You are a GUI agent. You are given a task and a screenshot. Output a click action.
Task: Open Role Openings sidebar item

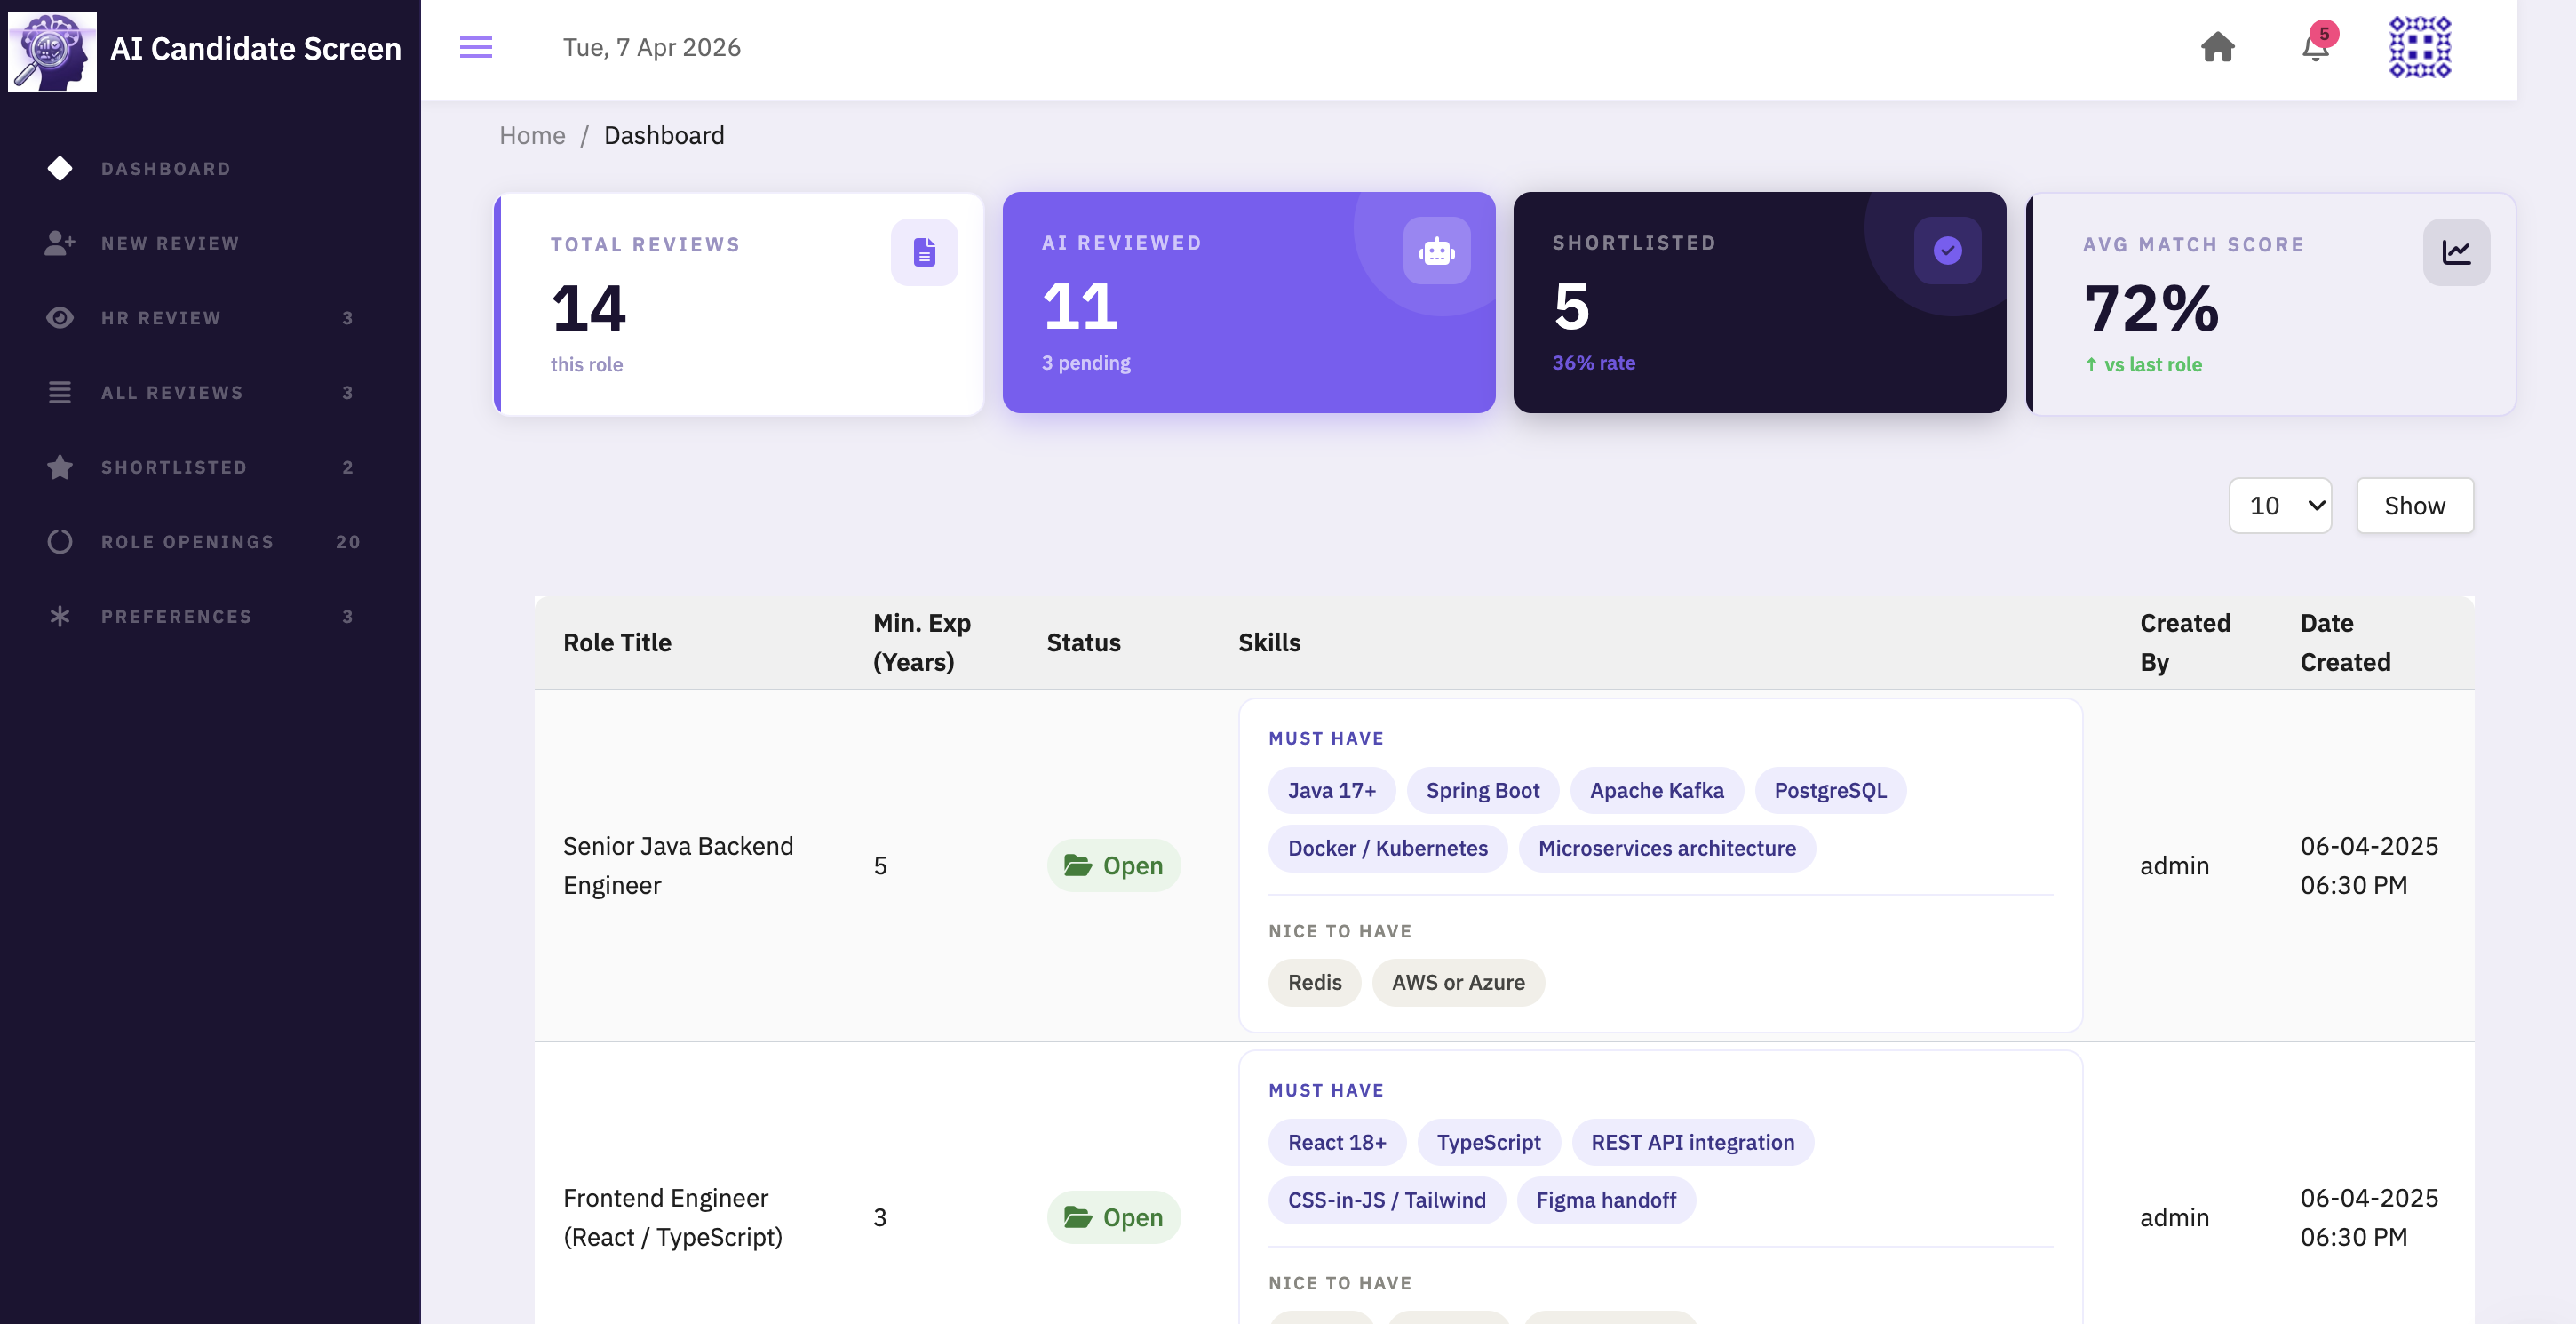187,542
